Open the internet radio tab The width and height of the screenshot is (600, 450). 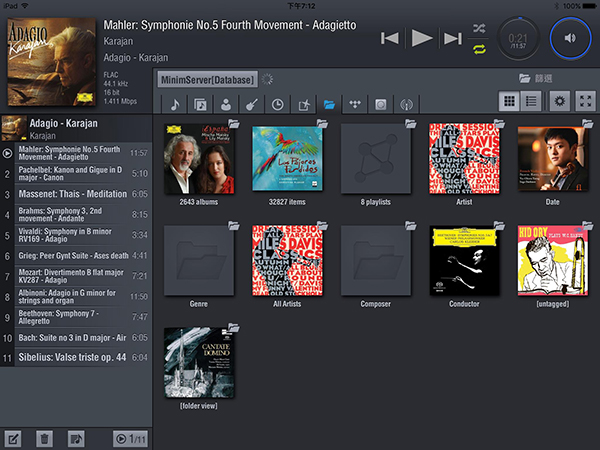pos(406,104)
